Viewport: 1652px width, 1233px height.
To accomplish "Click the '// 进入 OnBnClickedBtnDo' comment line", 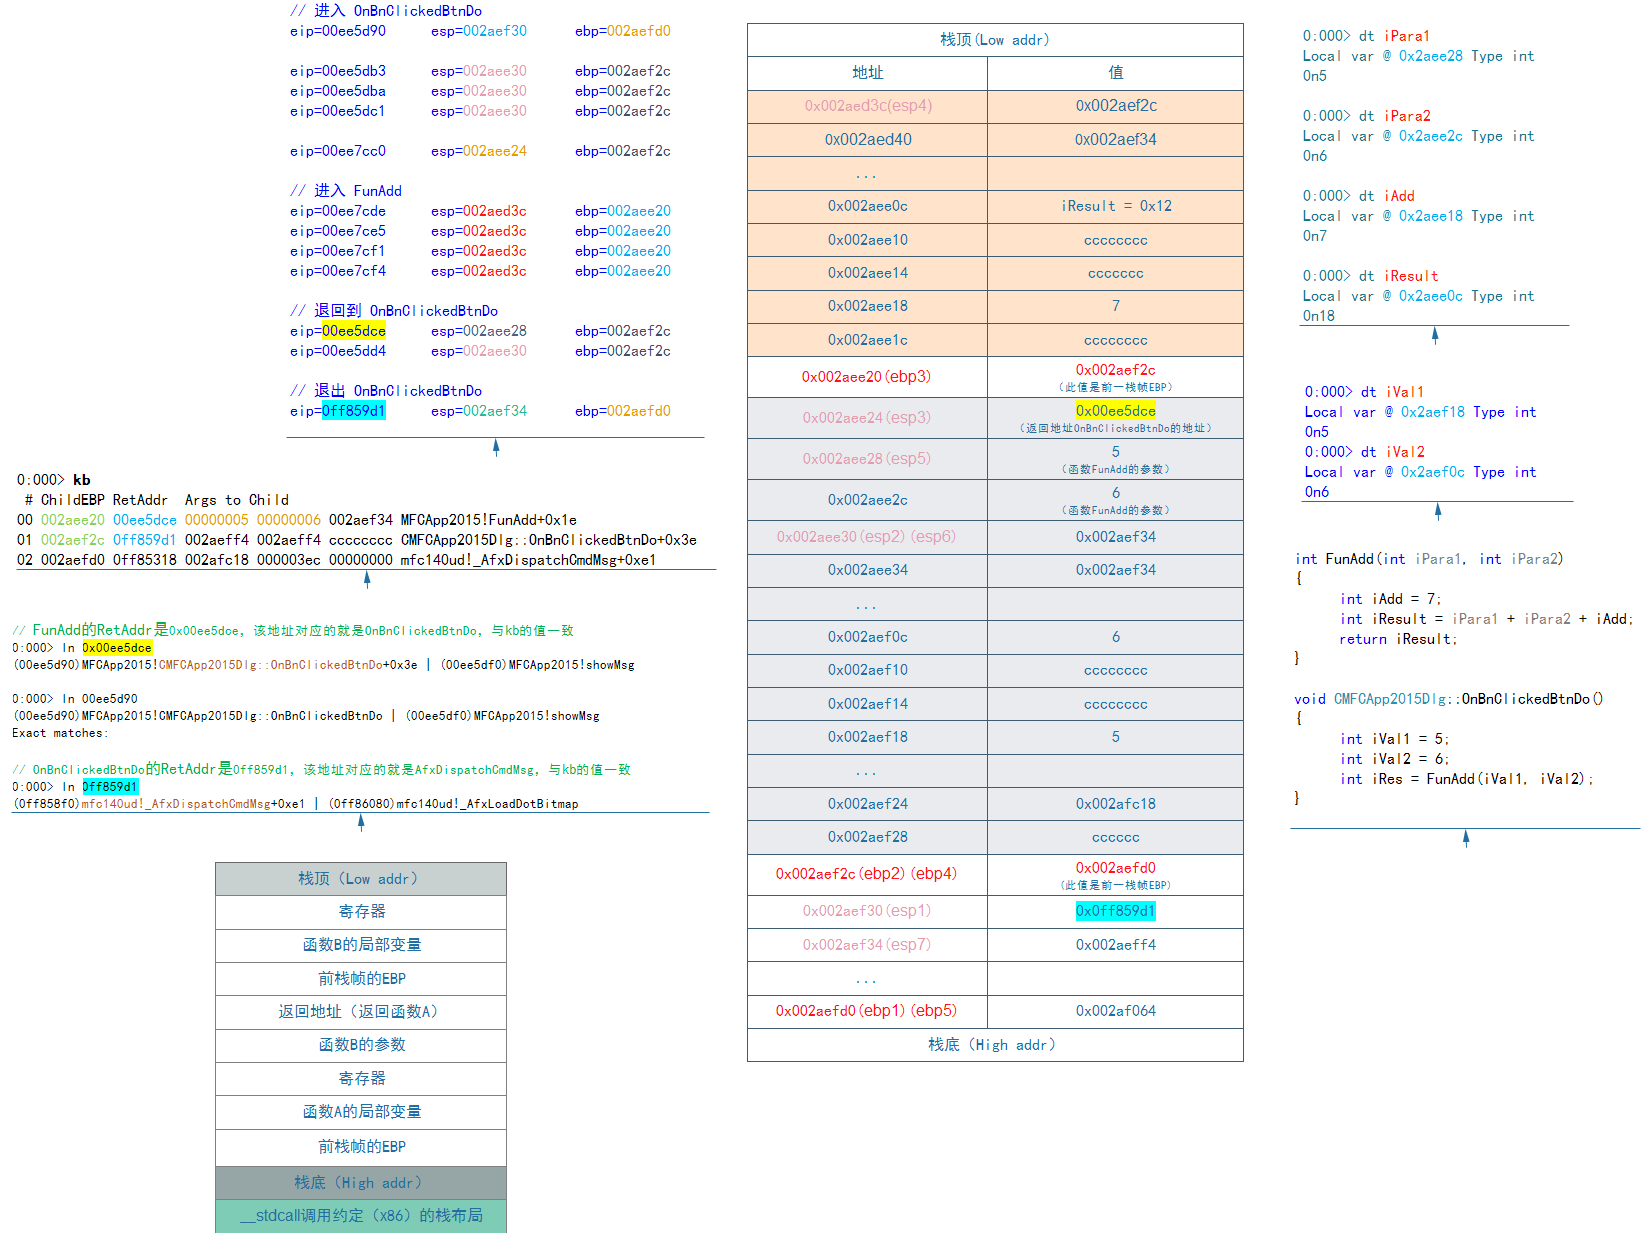I will click(x=386, y=11).
